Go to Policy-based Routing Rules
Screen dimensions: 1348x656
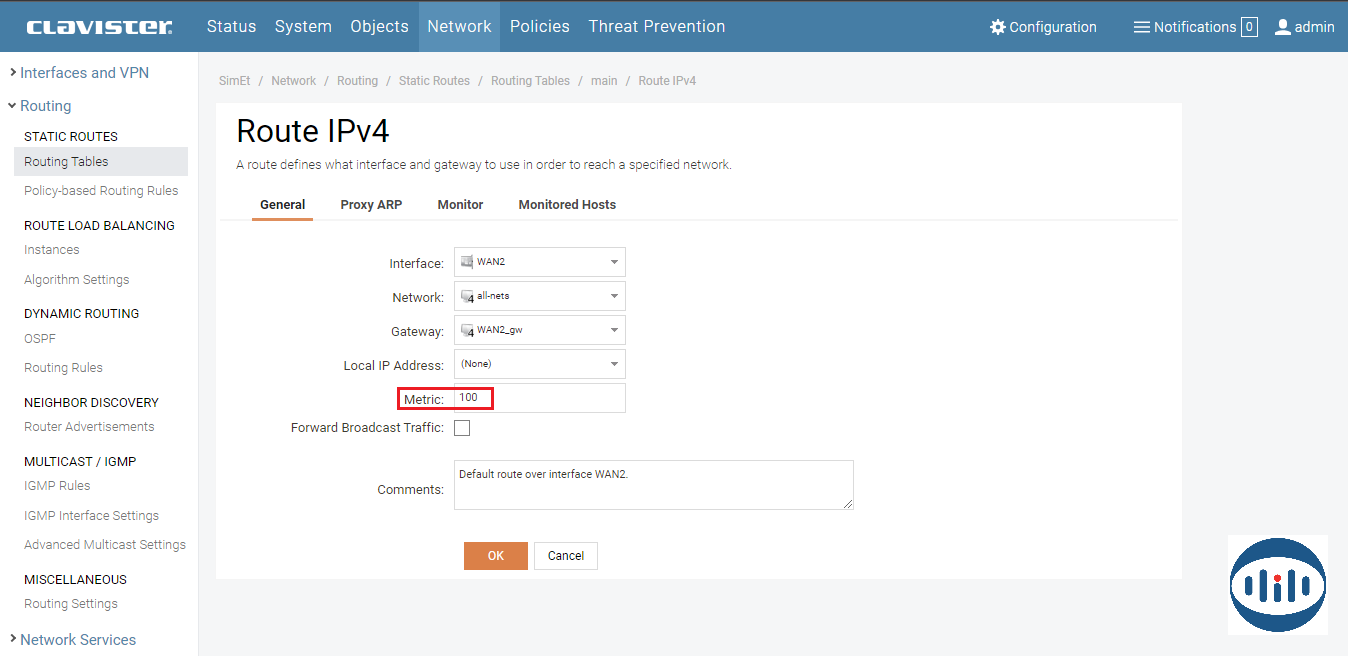(x=101, y=190)
